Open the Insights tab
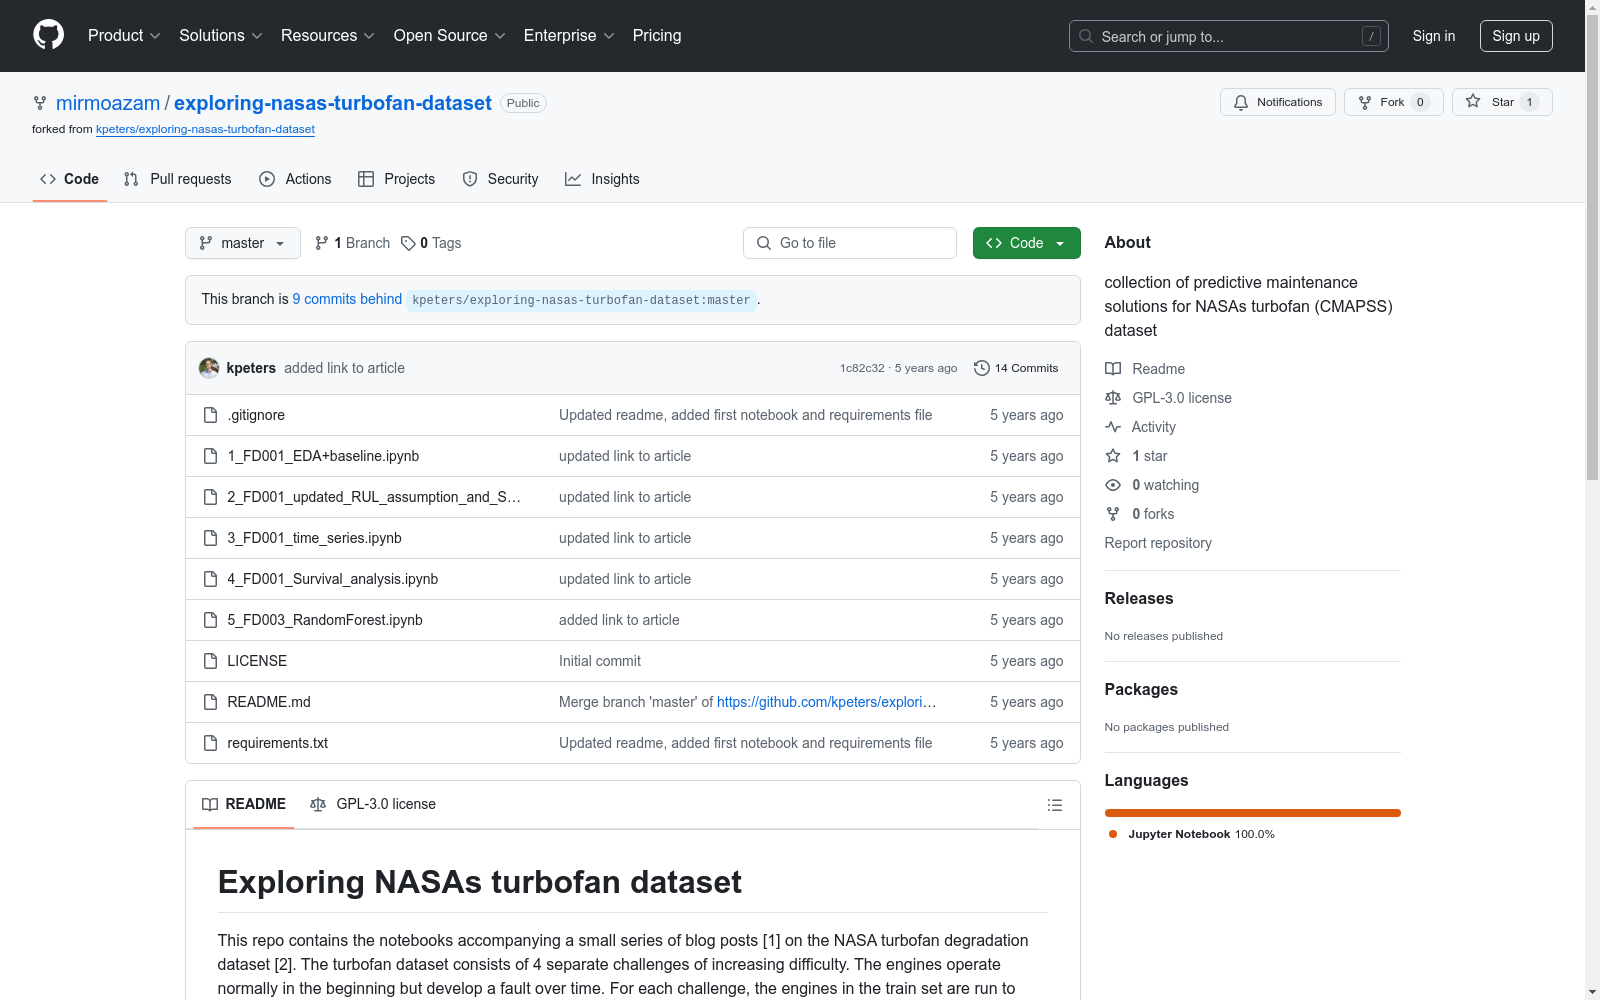This screenshot has height=1000, width=1600. pos(602,179)
